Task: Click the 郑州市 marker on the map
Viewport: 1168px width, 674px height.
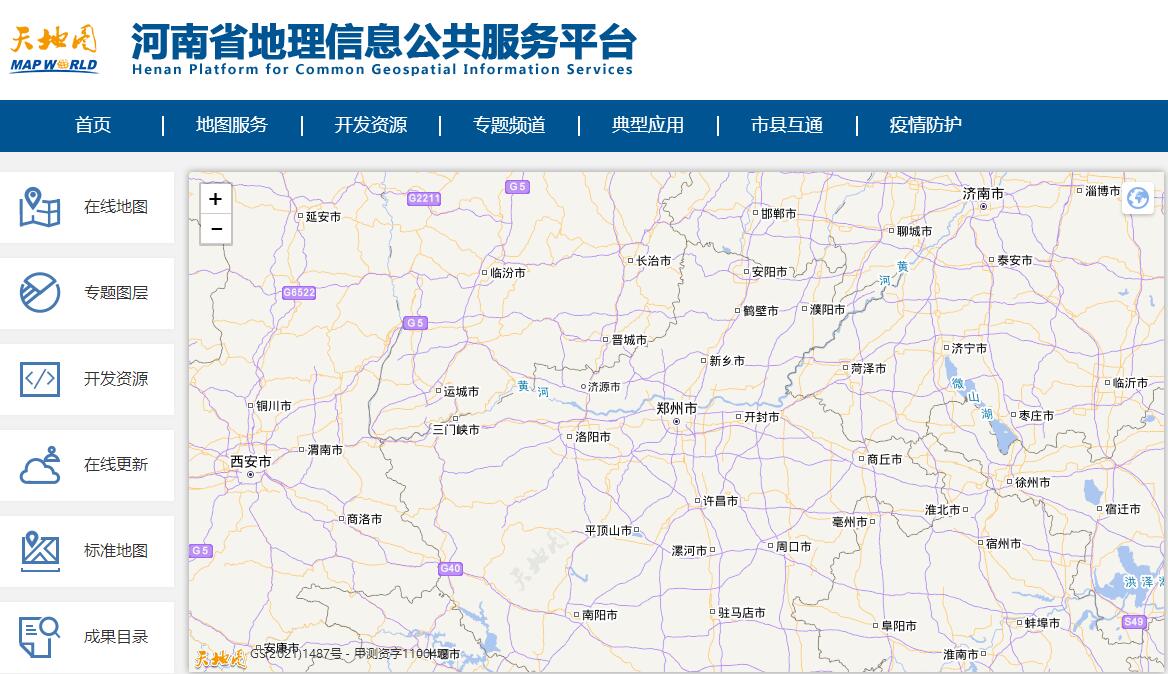Action: (678, 420)
